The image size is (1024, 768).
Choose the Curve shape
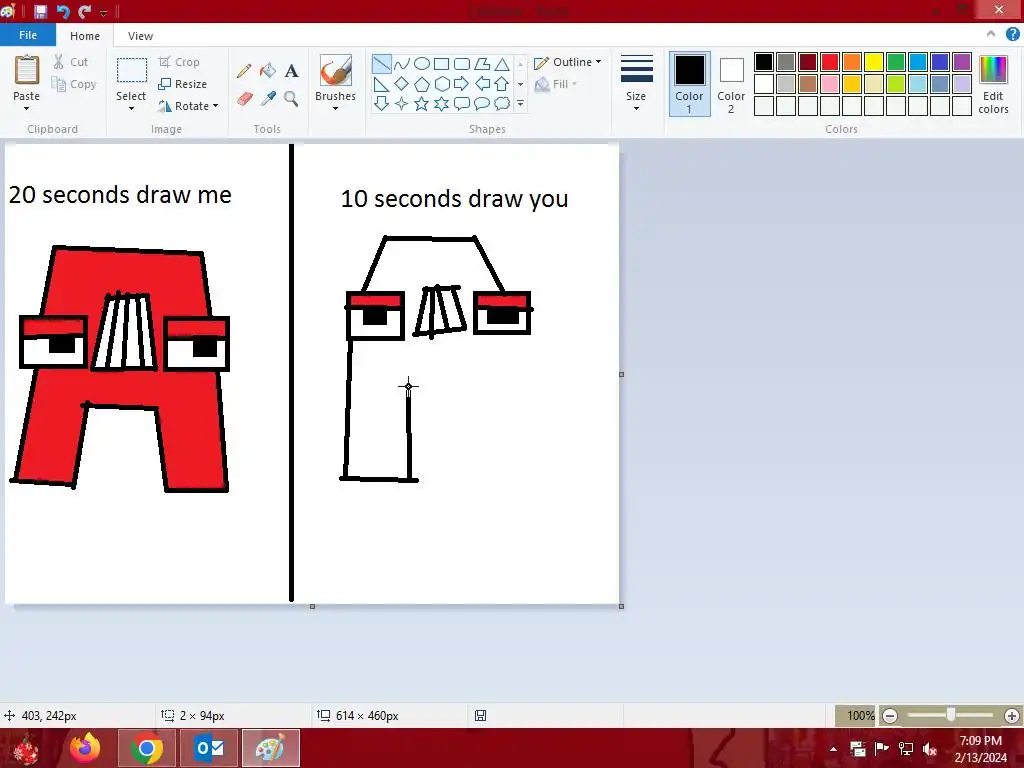click(402, 63)
